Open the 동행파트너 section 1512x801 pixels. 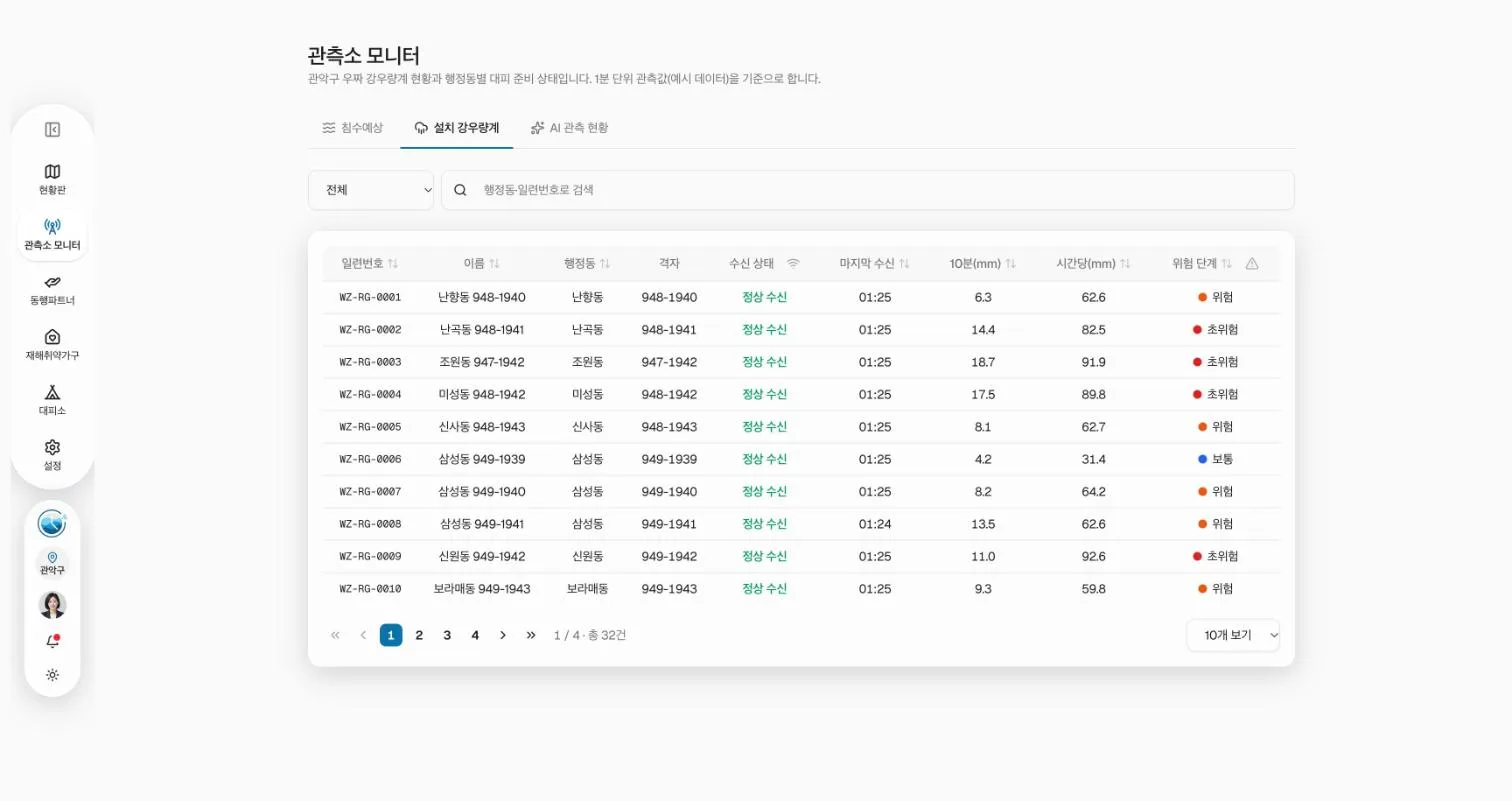click(x=52, y=290)
